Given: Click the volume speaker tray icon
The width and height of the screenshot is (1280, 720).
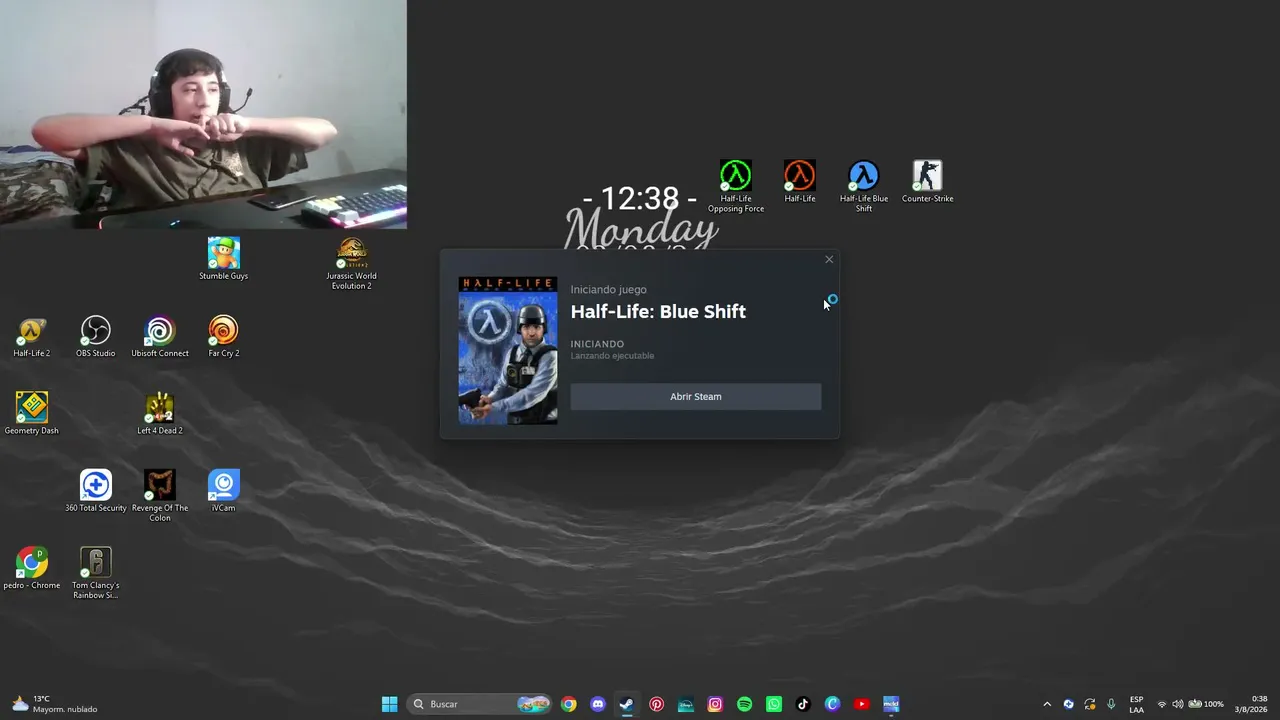Looking at the screenshot, I should 1177,704.
